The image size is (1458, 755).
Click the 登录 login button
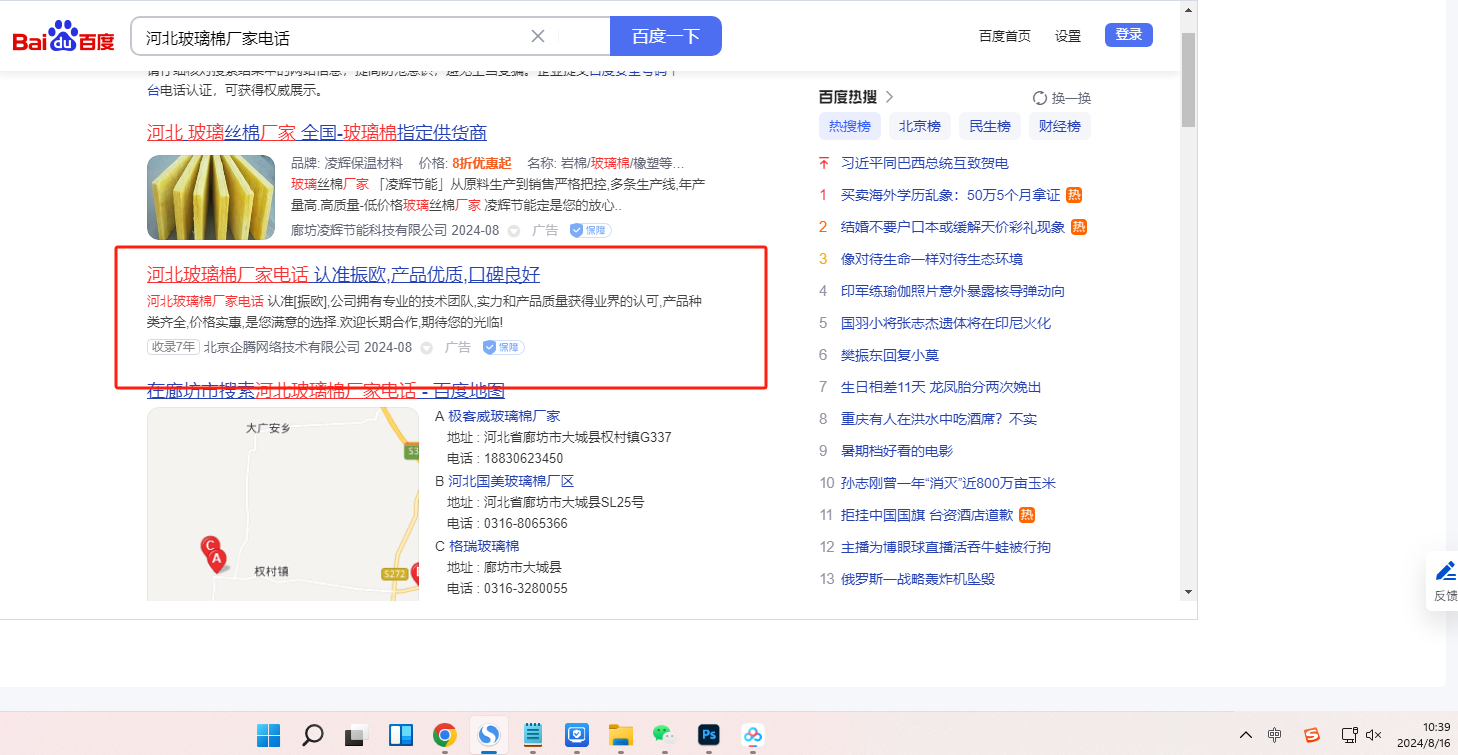click(1128, 35)
